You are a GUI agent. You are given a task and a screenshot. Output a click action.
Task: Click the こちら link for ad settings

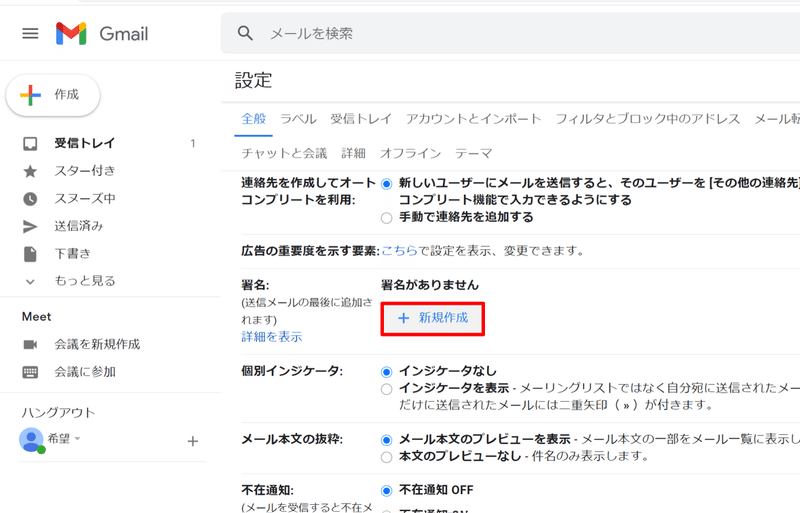coord(399,251)
